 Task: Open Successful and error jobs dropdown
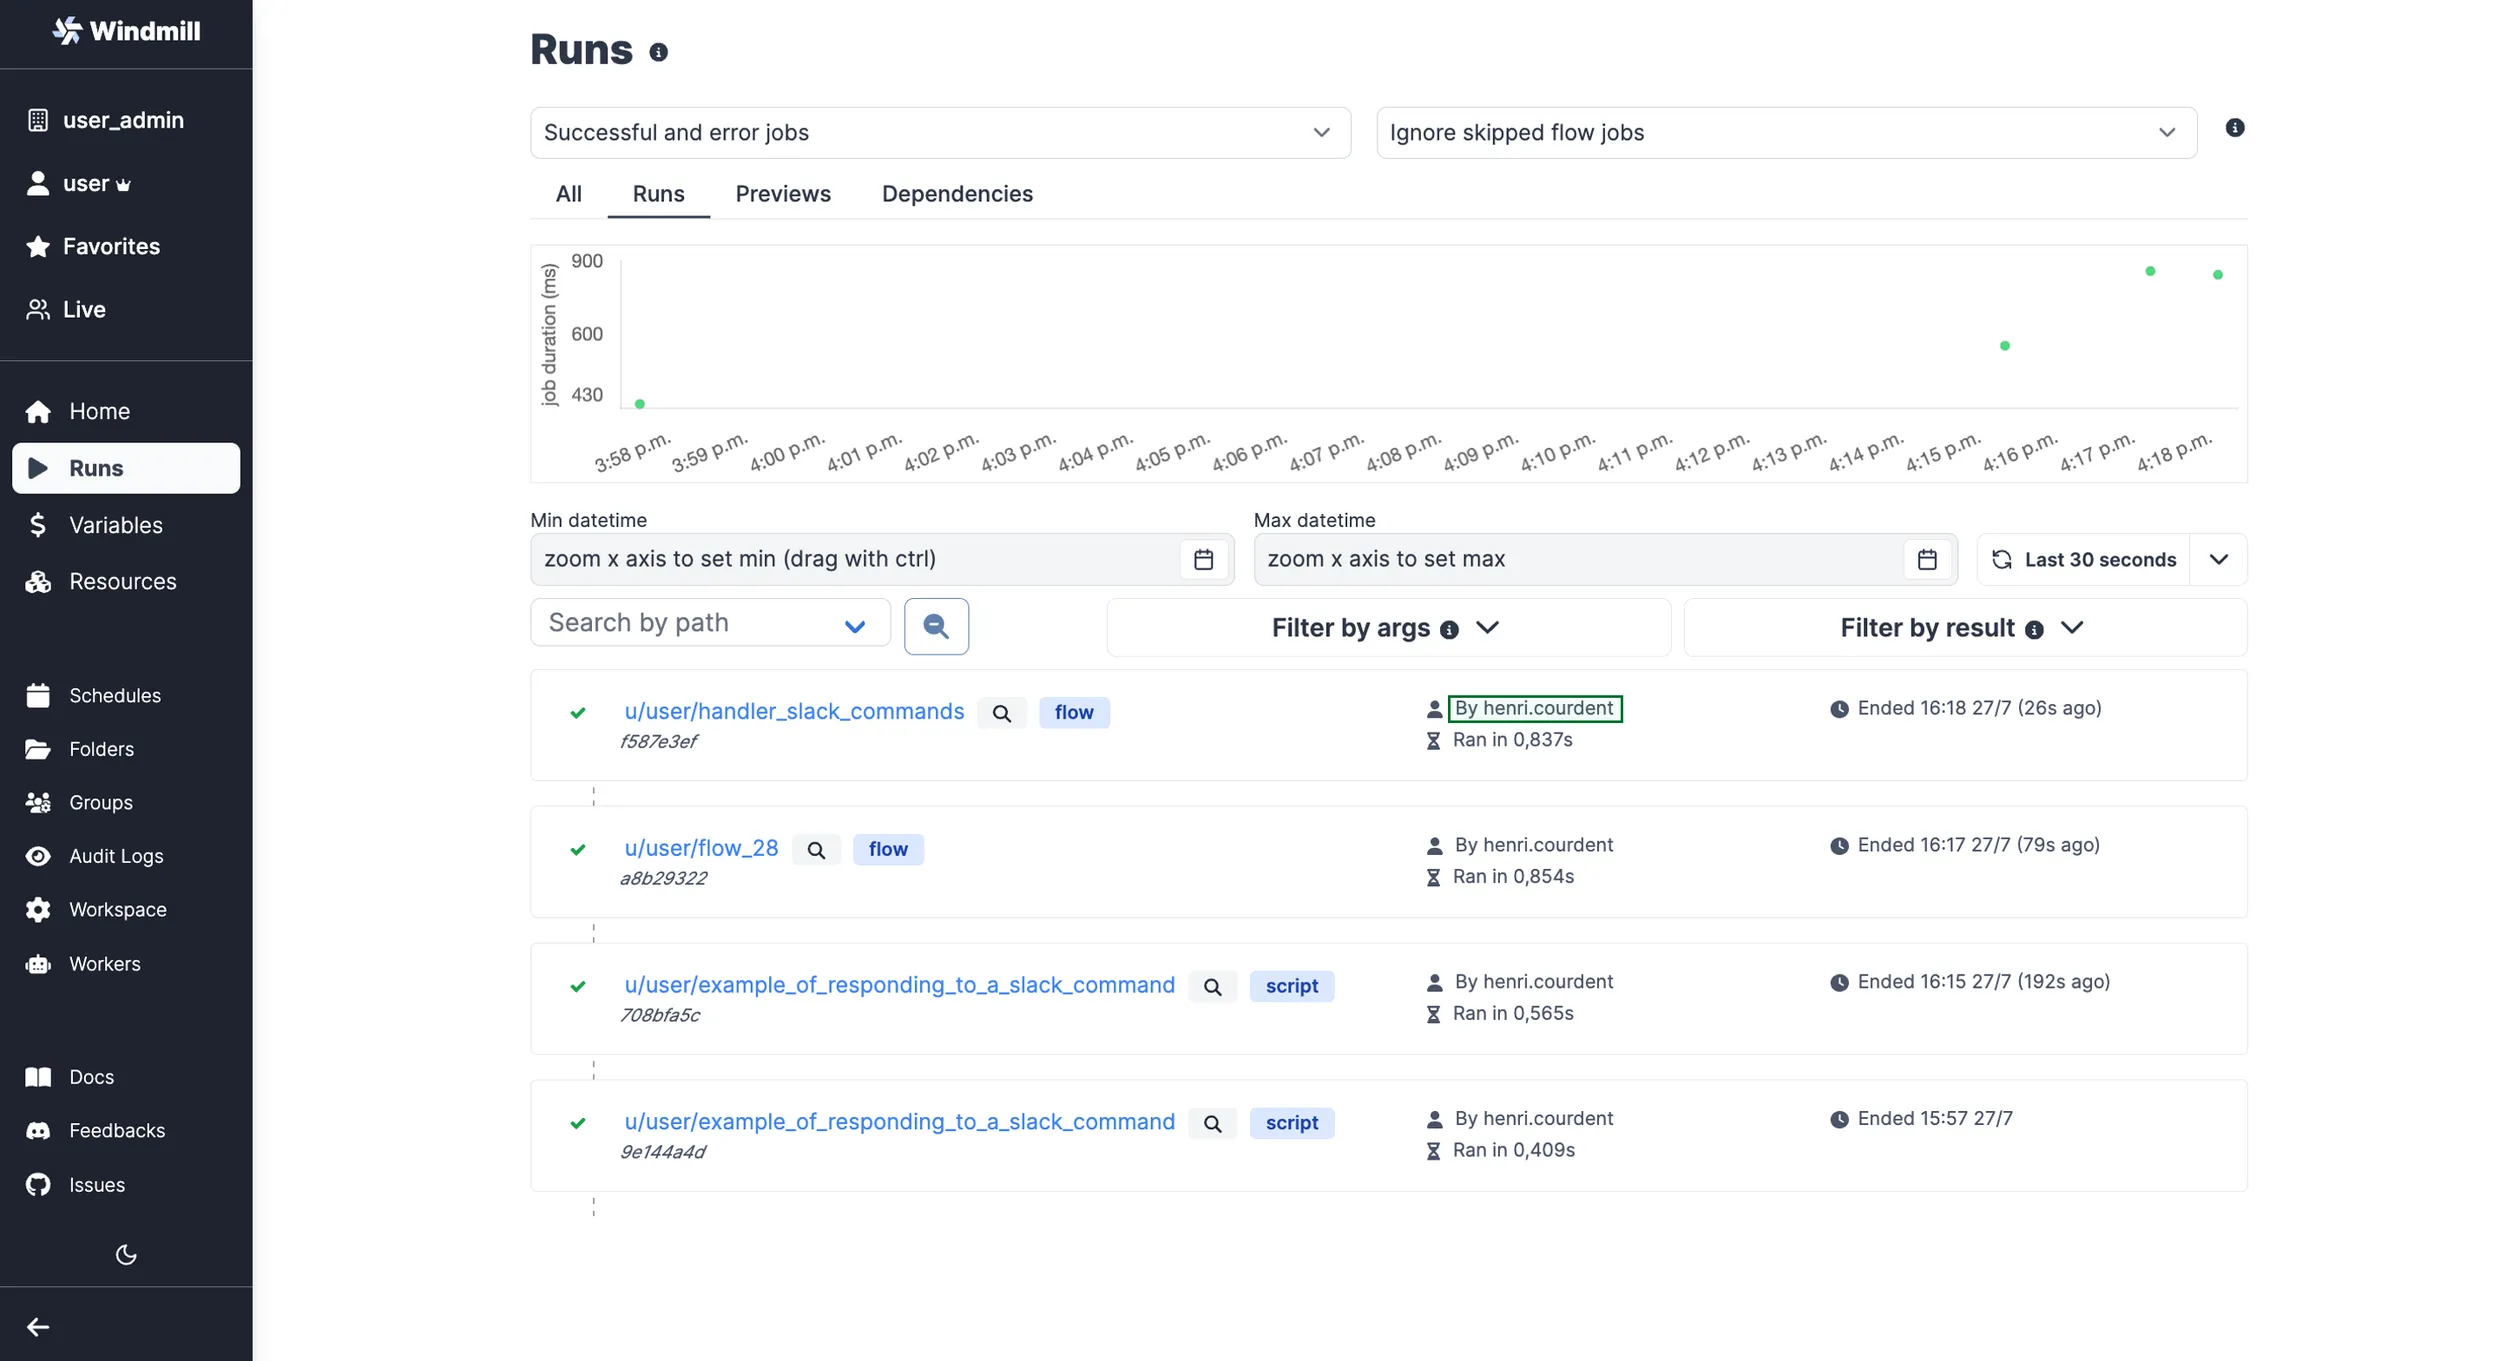(939, 133)
